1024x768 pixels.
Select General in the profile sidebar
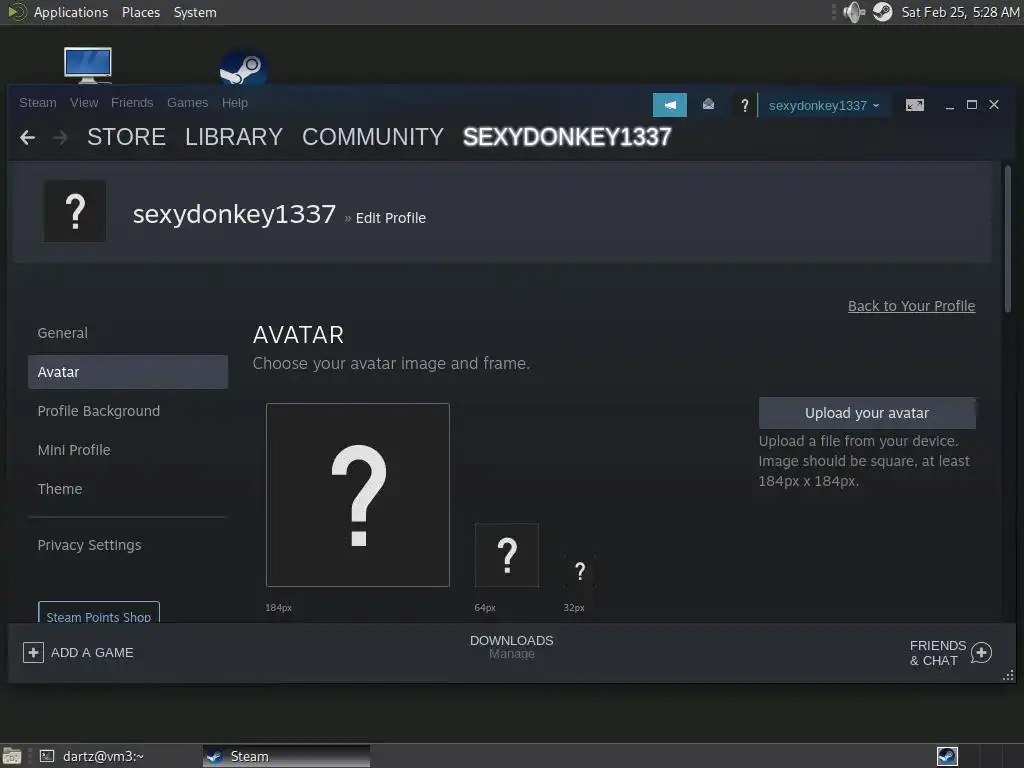pyautogui.click(x=128, y=333)
